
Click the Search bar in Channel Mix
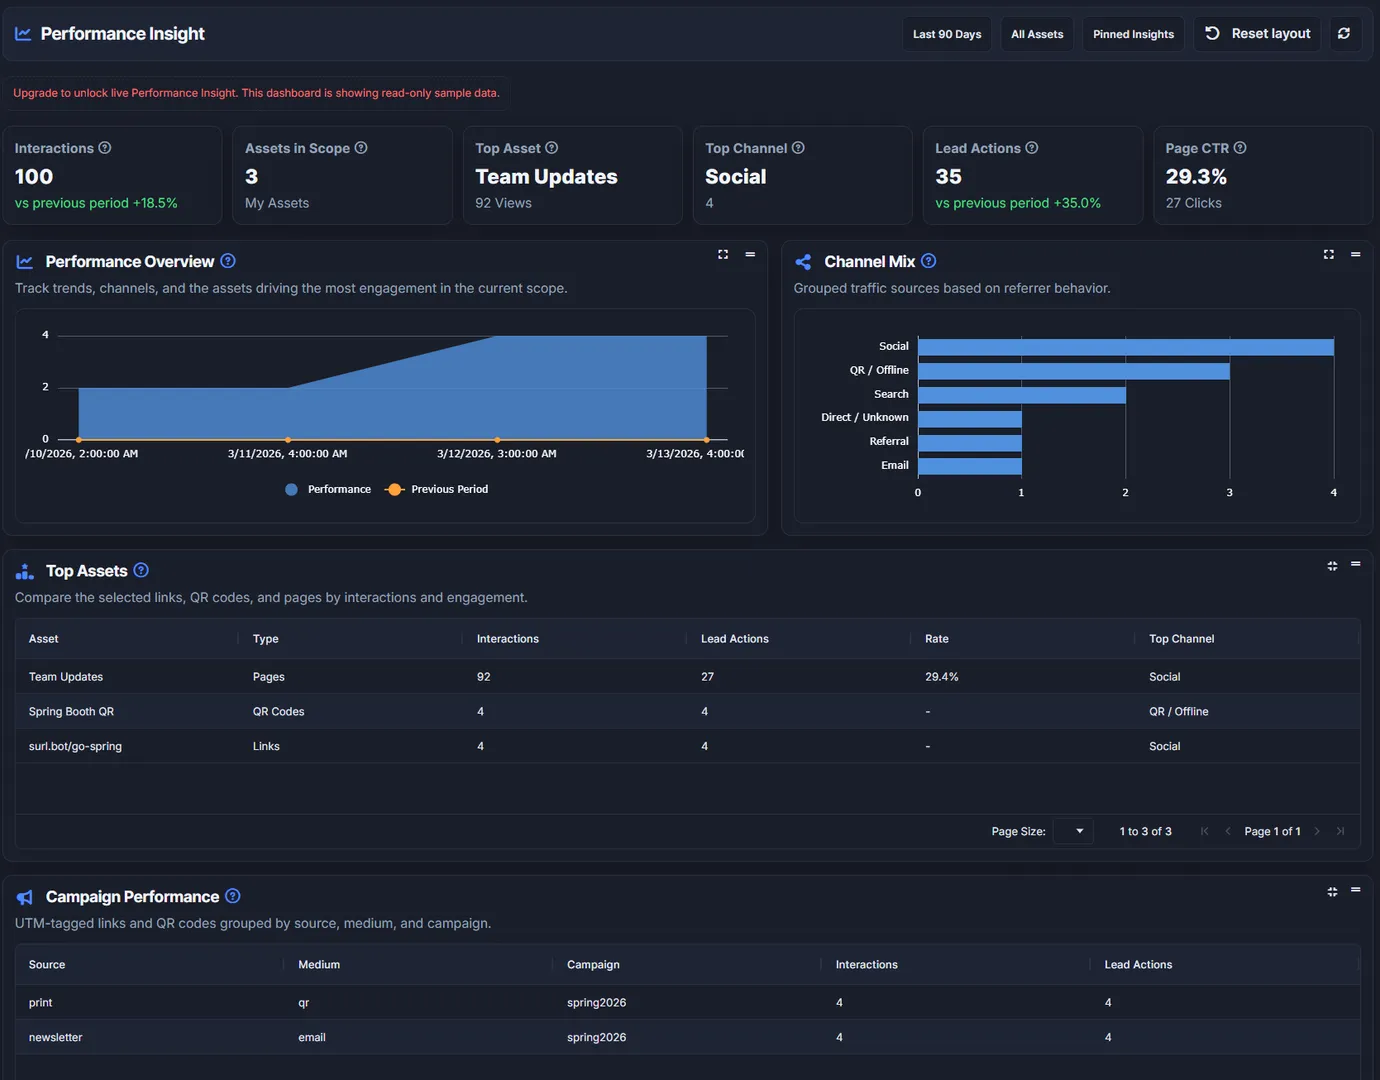pyautogui.click(x=1022, y=395)
